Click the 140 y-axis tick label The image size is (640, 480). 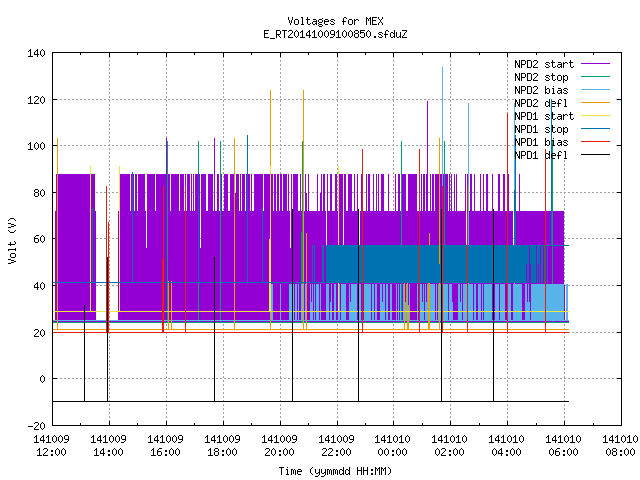[36, 53]
